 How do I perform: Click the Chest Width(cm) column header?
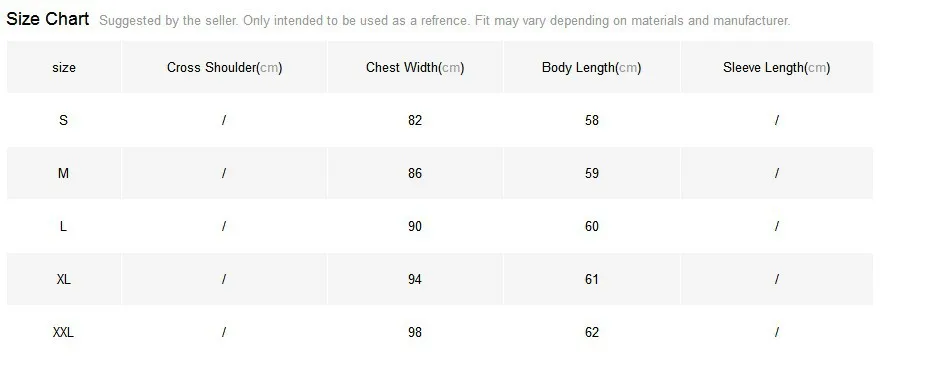tap(415, 68)
